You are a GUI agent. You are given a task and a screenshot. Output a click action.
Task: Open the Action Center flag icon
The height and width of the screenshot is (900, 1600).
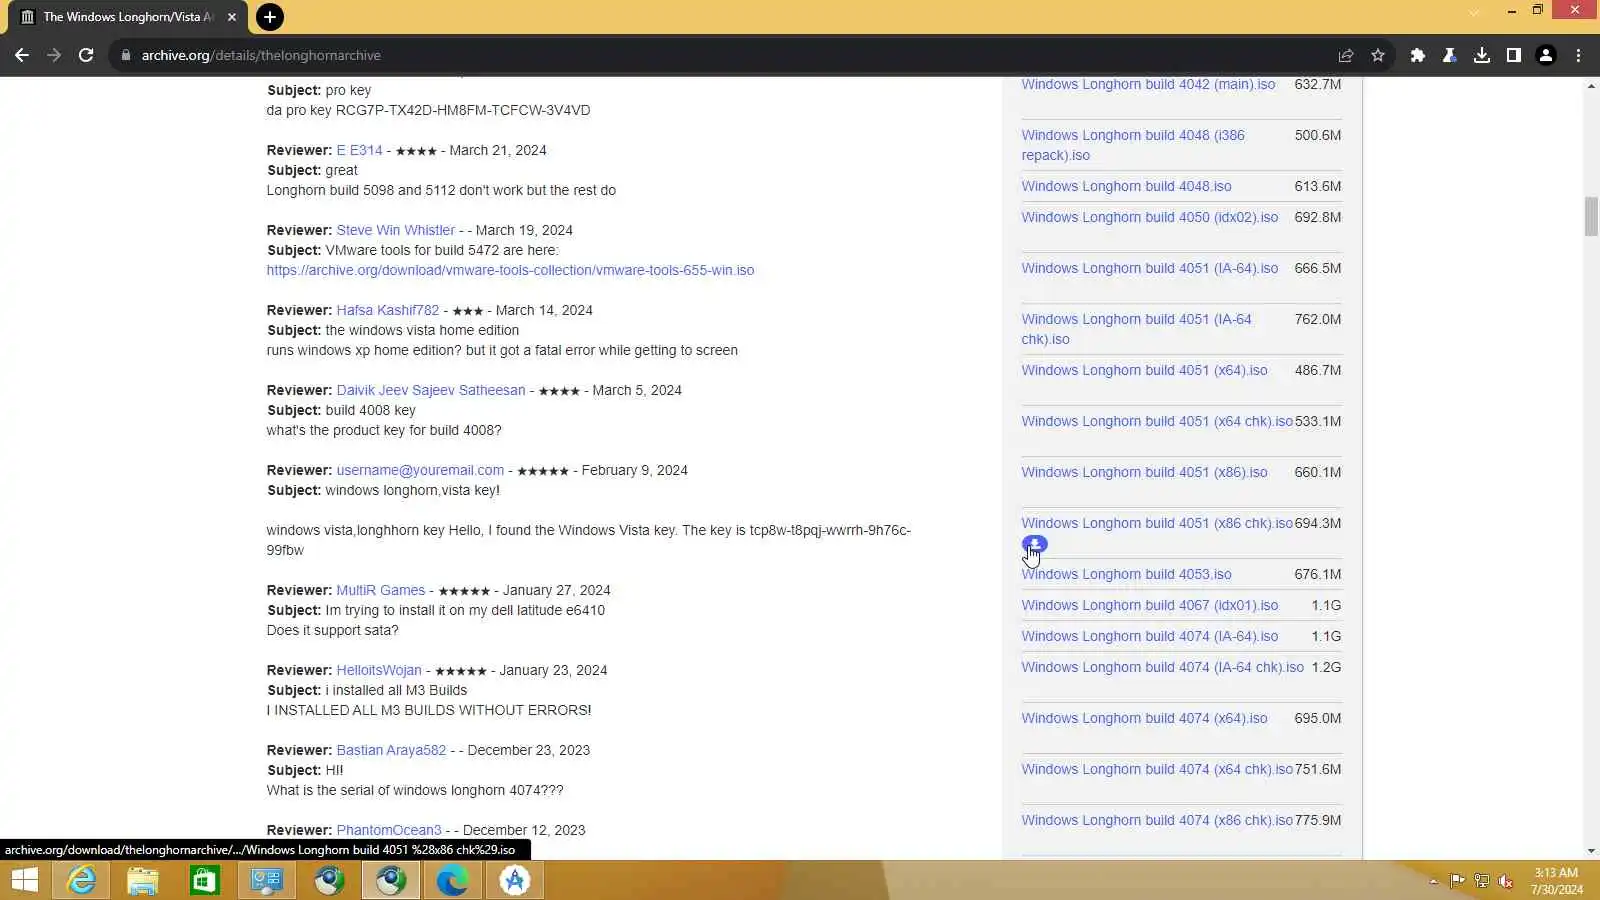pyautogui.click(x=1457, y=881)
